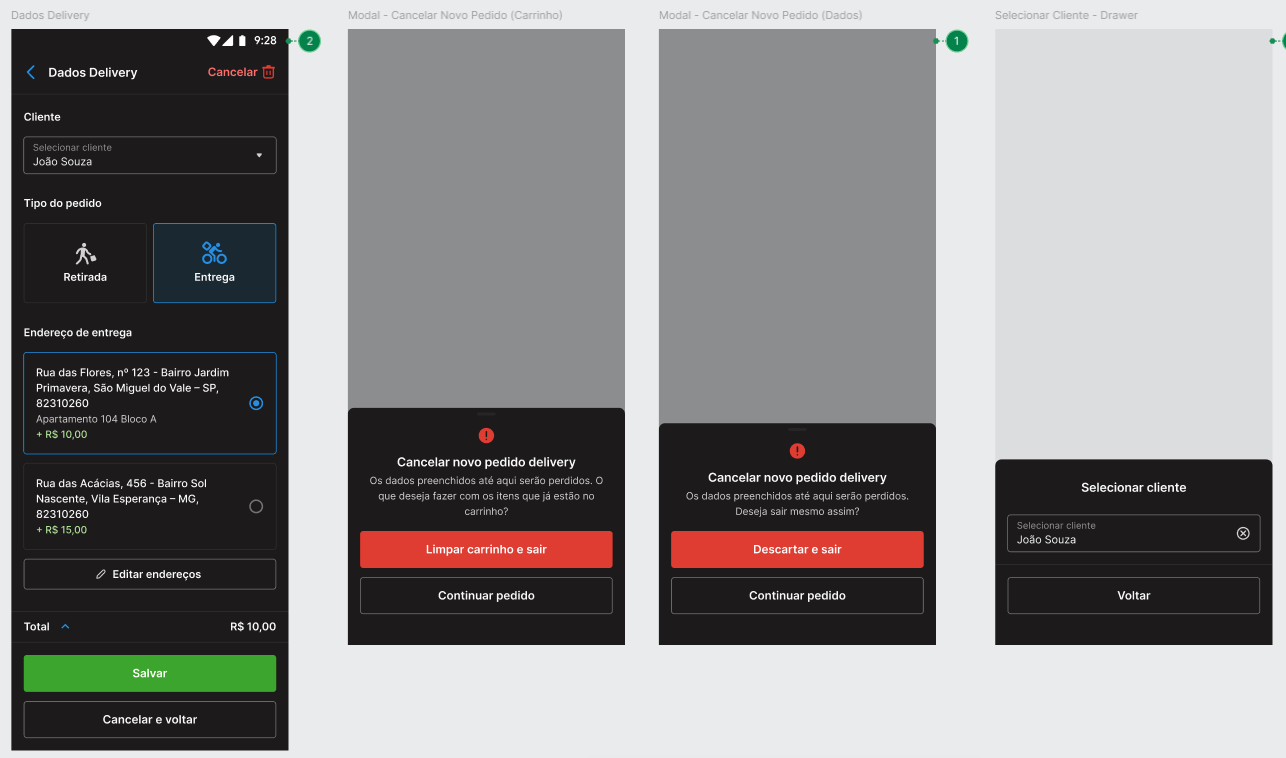
Task: Open the Selecionar cliente dropdown with João Souza
Action: point(150,155)
